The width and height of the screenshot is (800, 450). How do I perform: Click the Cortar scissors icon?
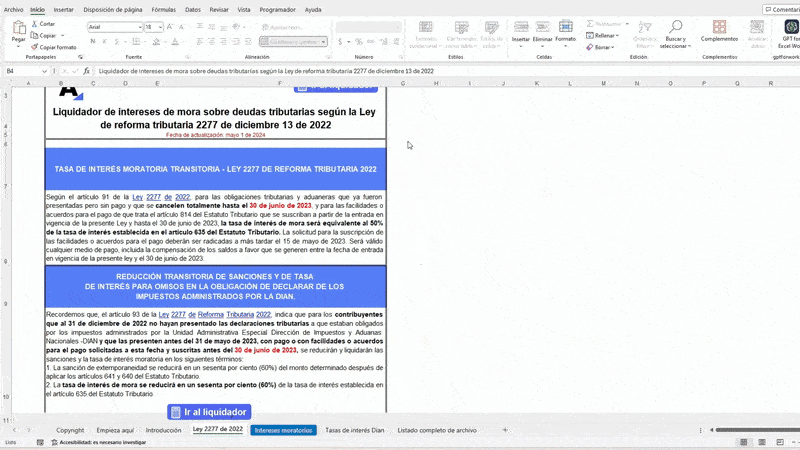point(35,23)
